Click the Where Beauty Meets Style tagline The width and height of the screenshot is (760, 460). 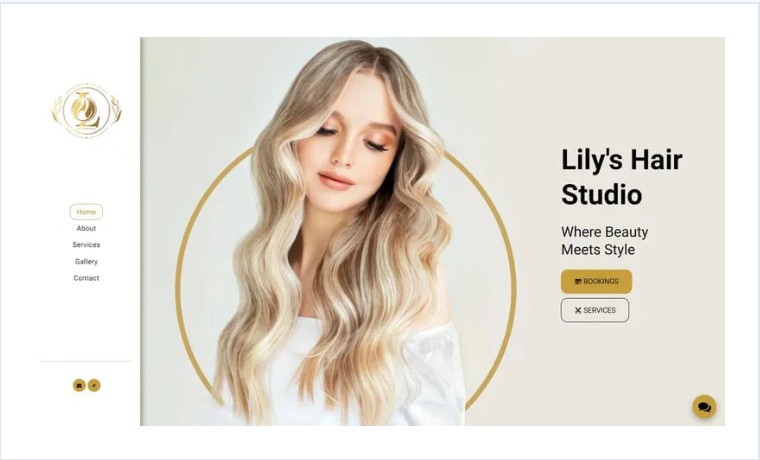[x=604, y=240]
